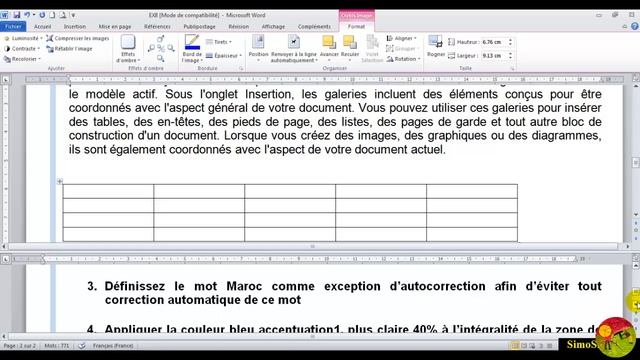Click the table move handle

coord(60,181)
